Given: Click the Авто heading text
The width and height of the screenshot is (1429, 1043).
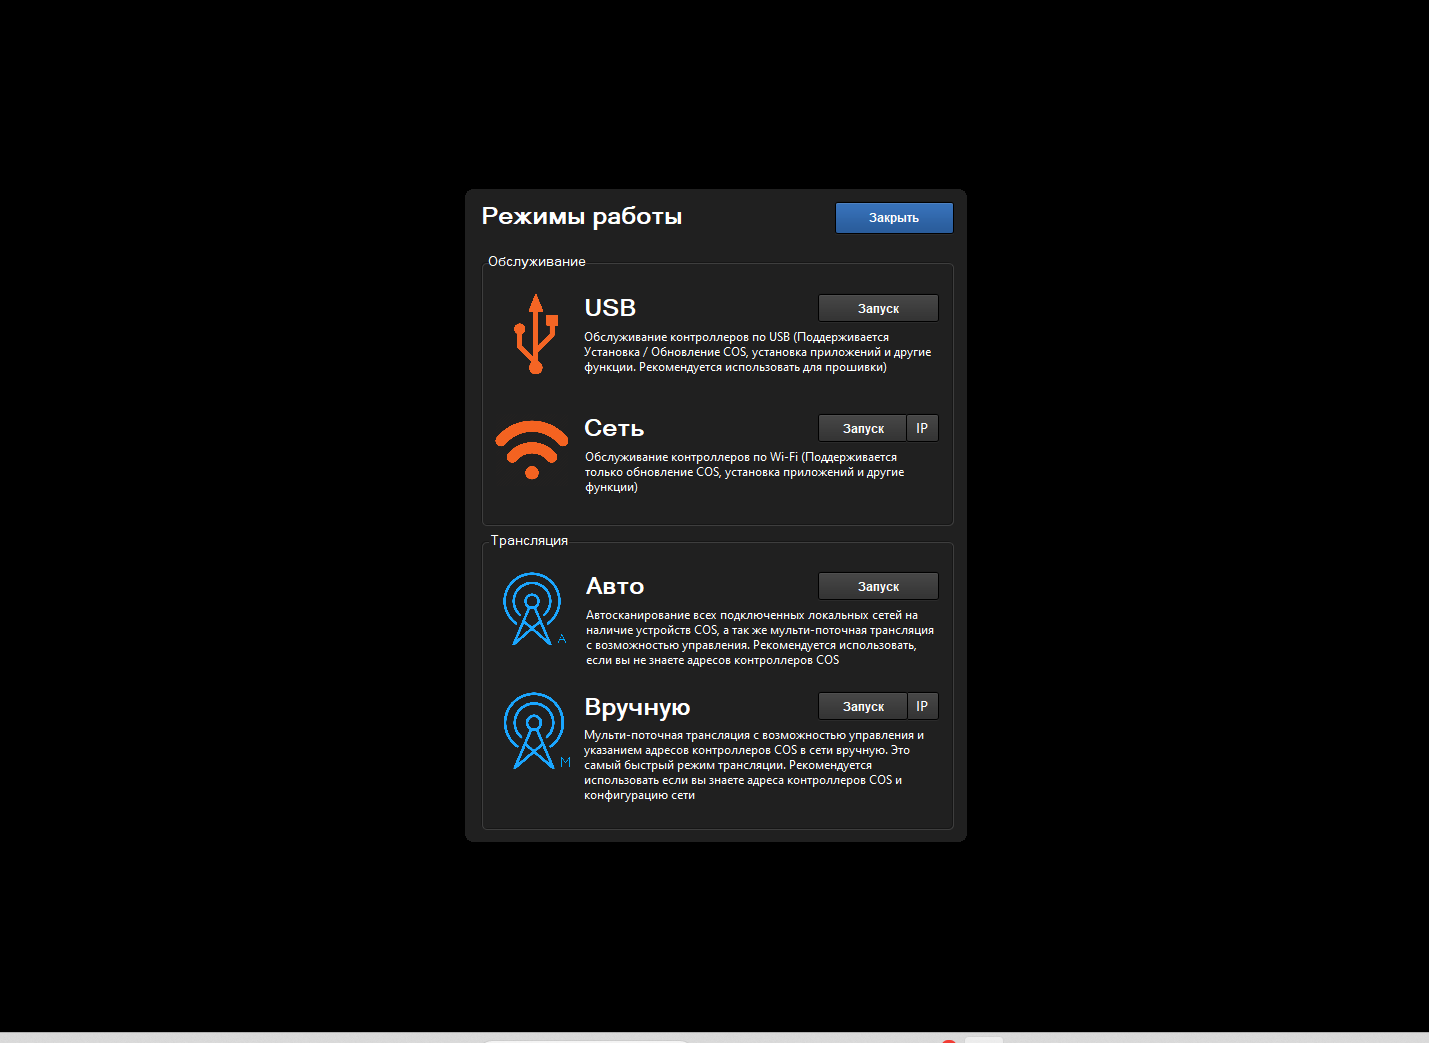Looking at the screenshot, I should (615, 586).
